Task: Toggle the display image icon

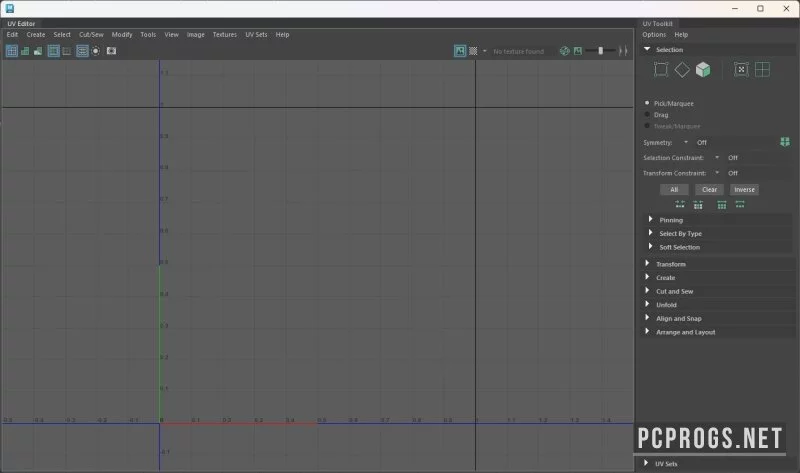Action: 460,51
